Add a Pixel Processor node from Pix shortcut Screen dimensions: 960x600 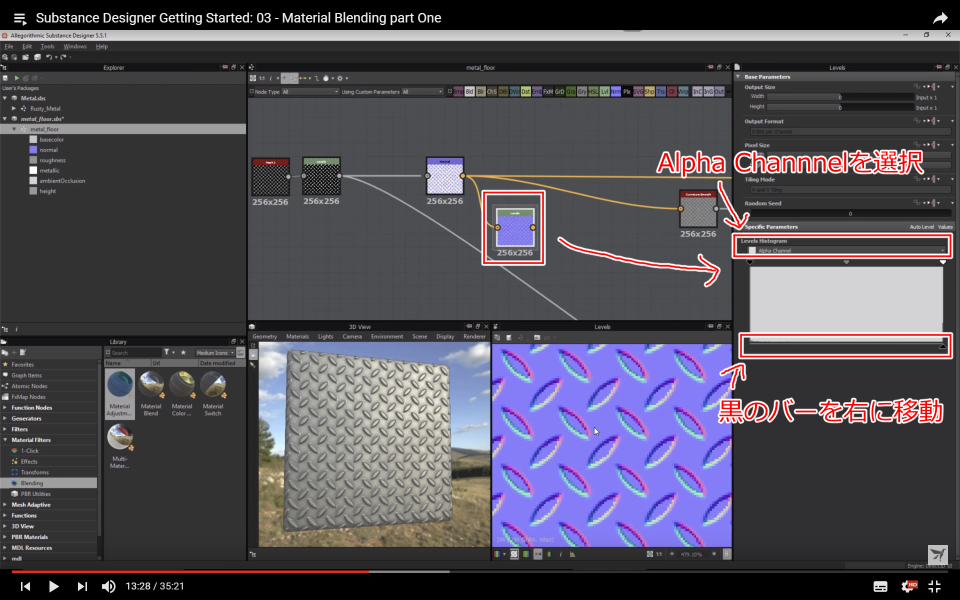pyautogui.click(x=626, y=92)
